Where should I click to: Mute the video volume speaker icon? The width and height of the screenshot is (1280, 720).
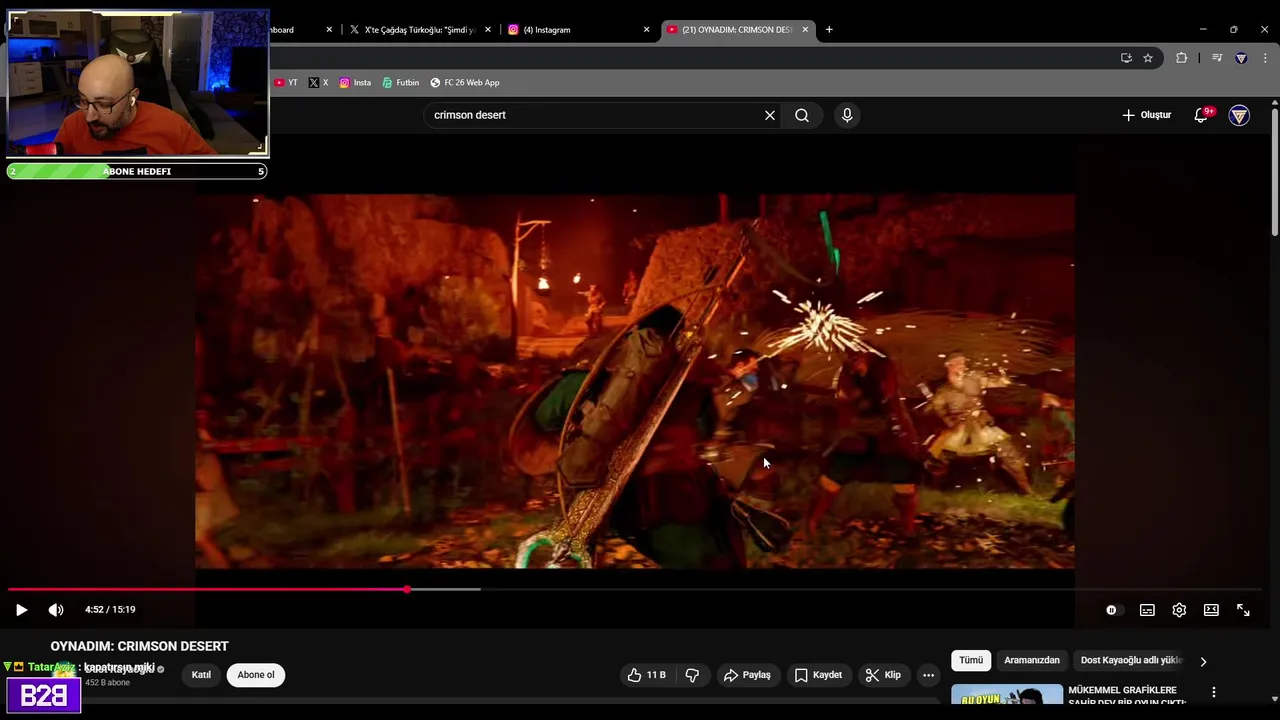pos(56,610)
